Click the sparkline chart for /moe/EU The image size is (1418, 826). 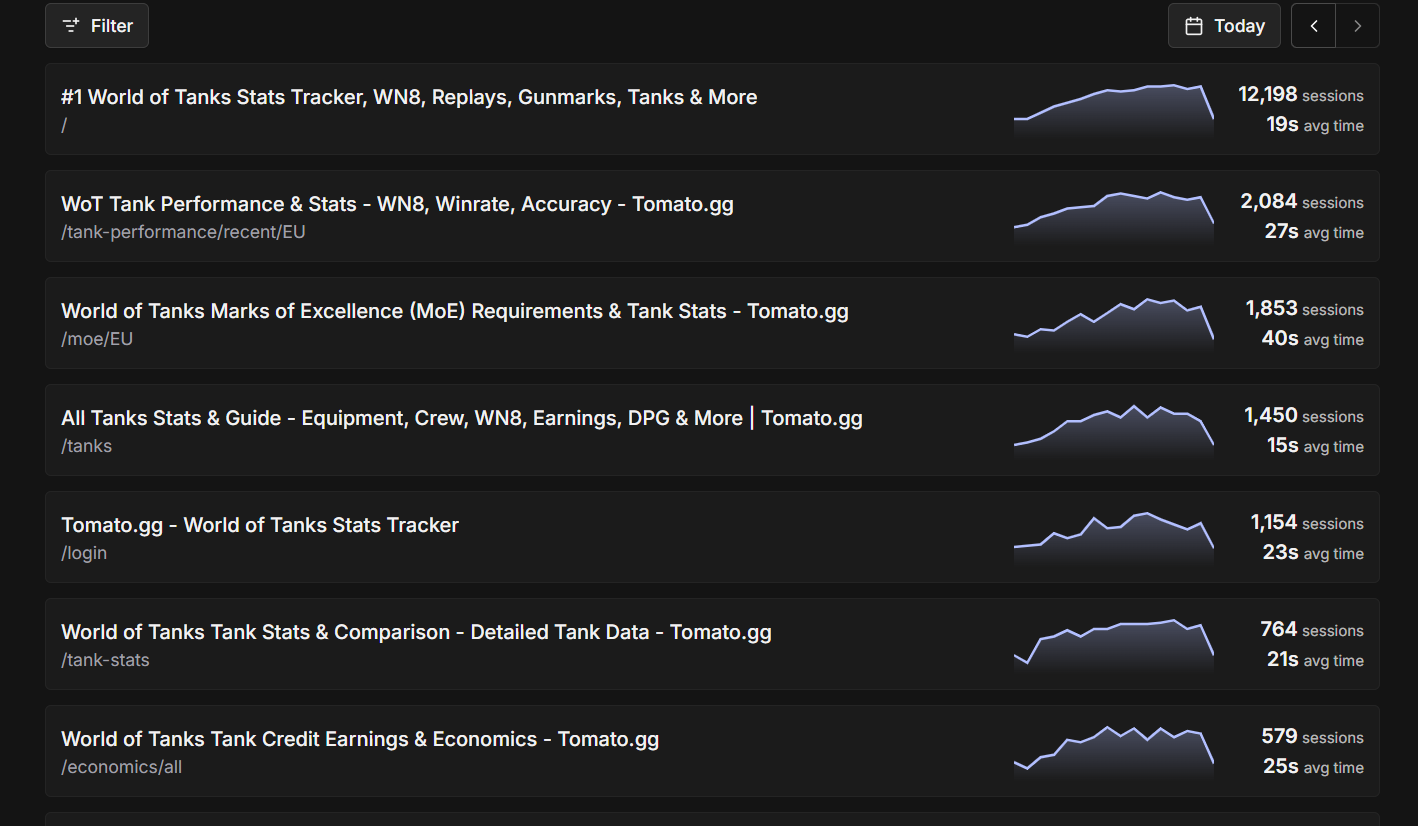(1113, 323)
